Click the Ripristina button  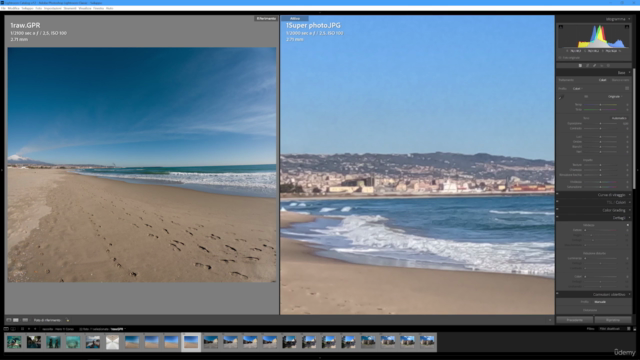point(613,320)
